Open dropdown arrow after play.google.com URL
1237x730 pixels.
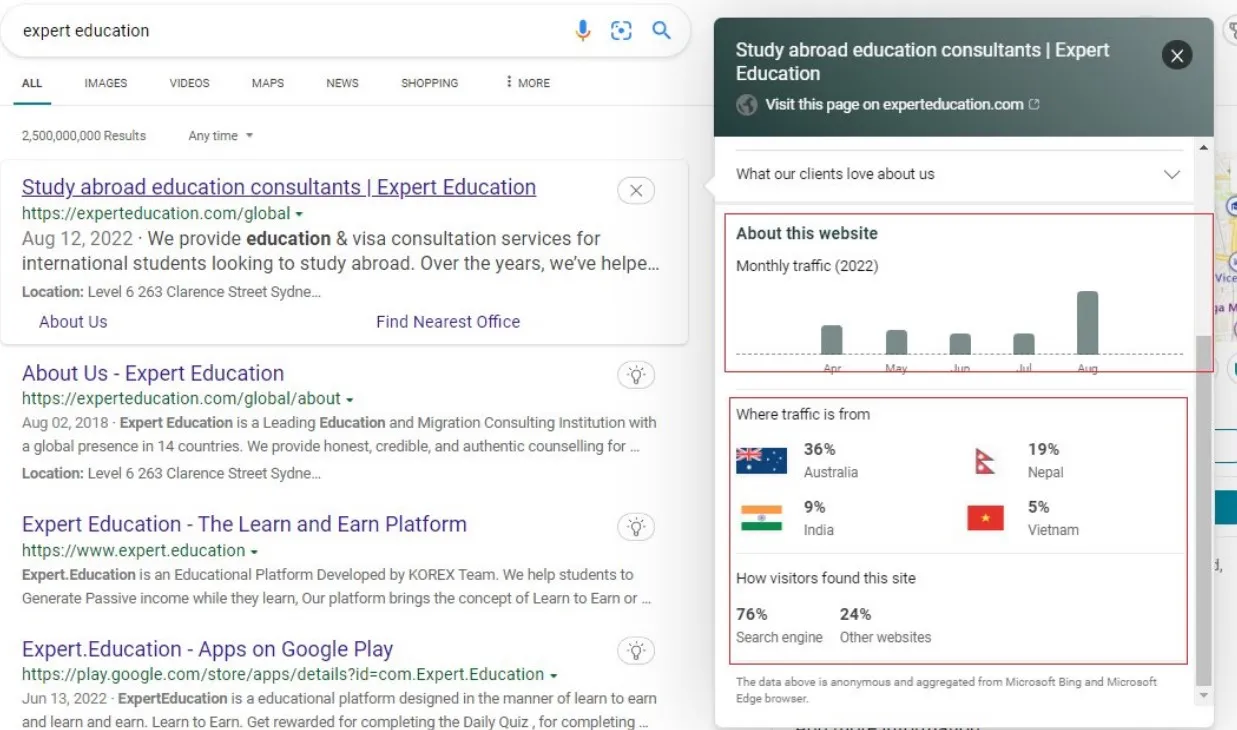[x=553, y=675]
